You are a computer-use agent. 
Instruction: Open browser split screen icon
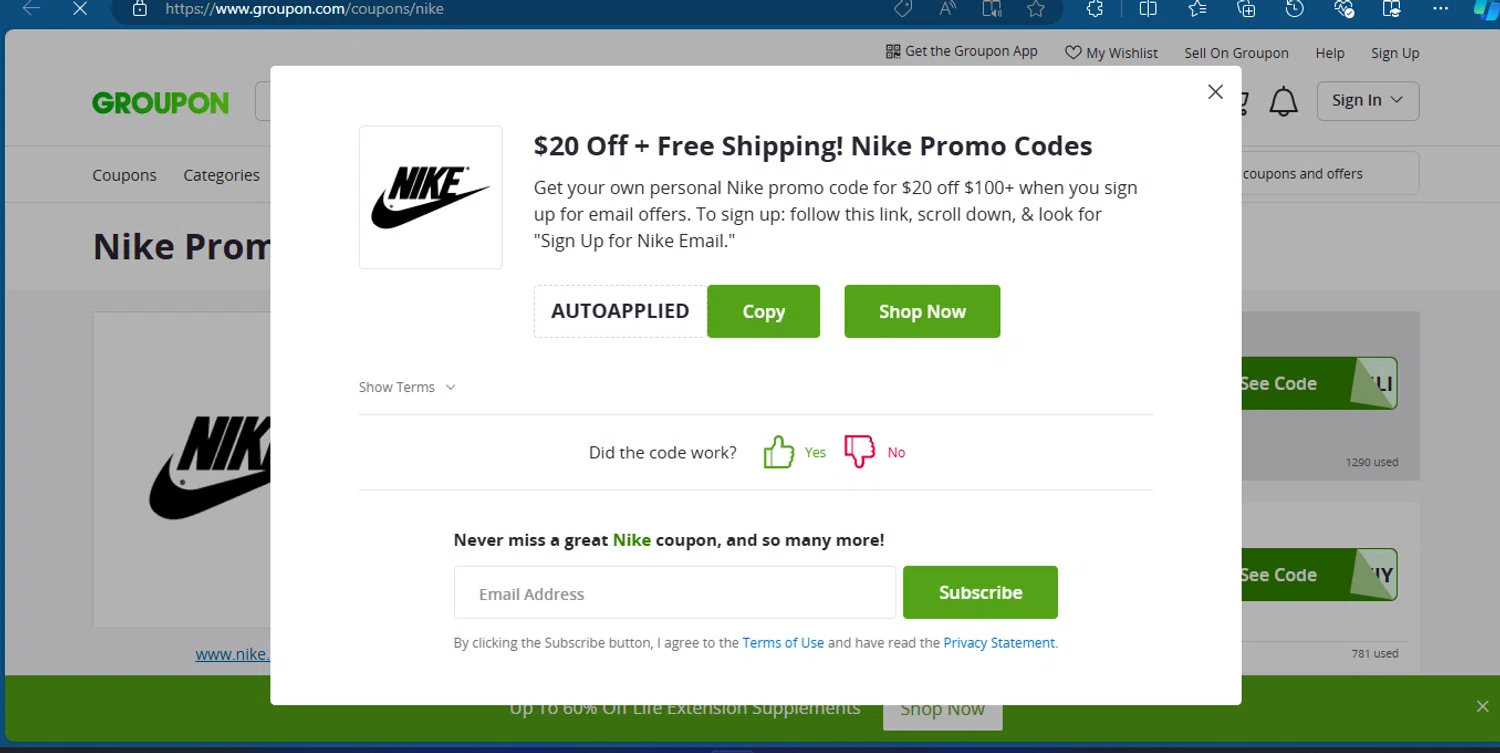tap(1148, 9)
